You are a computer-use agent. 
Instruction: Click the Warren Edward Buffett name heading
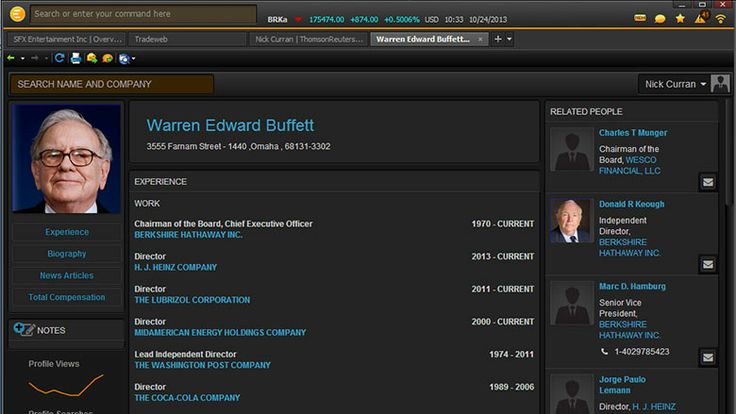(x=230, y=125)
